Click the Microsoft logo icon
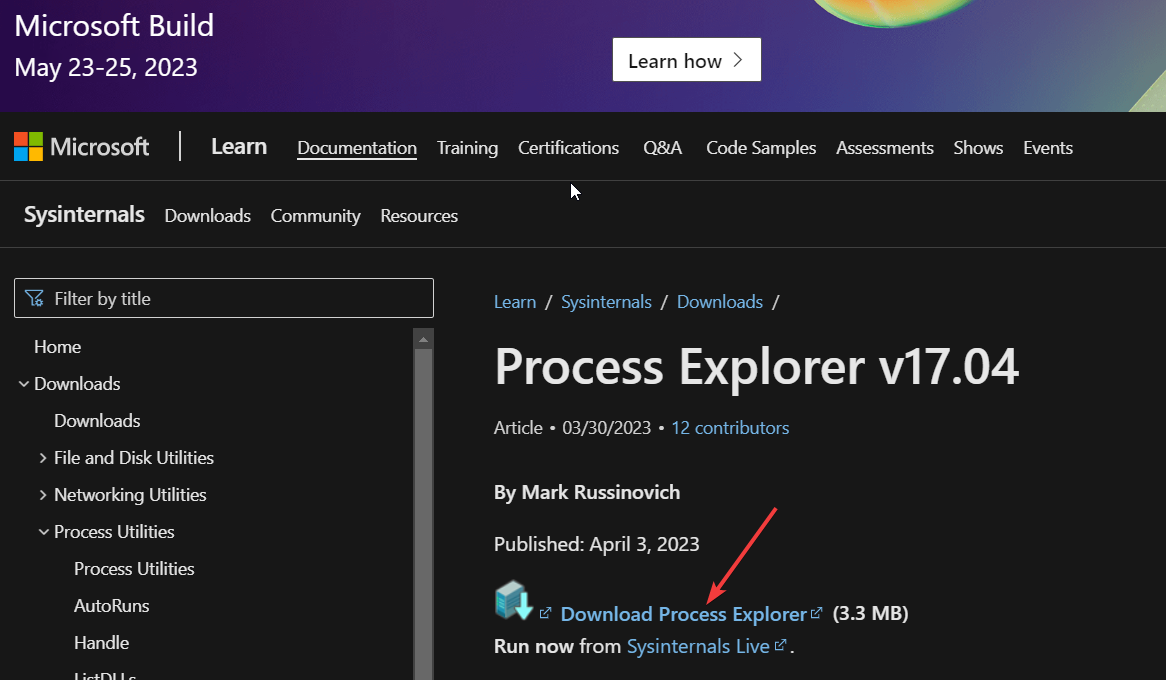1166x680 pixels. click(27, 146)
